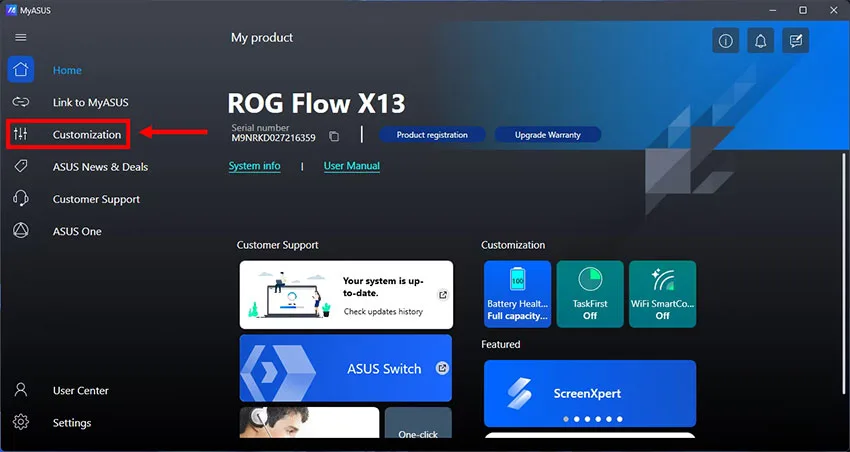Toggle the WiFi SmartConnect tile

[662, 294]
